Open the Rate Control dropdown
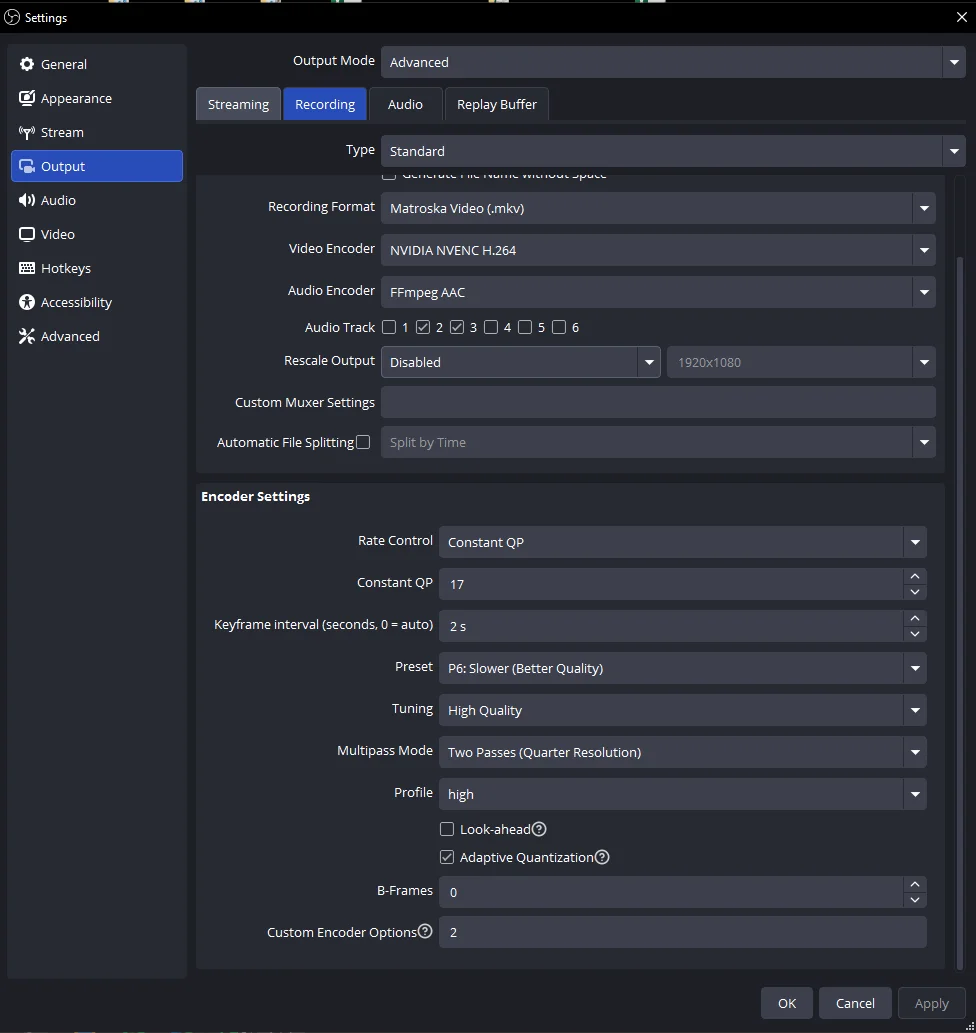976x1033 pixels. click(x=682, y=542)
